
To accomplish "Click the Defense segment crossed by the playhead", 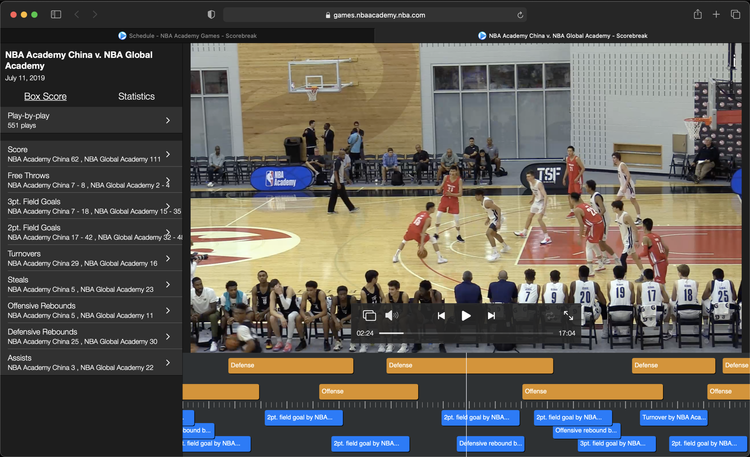I will coord(469,366).
